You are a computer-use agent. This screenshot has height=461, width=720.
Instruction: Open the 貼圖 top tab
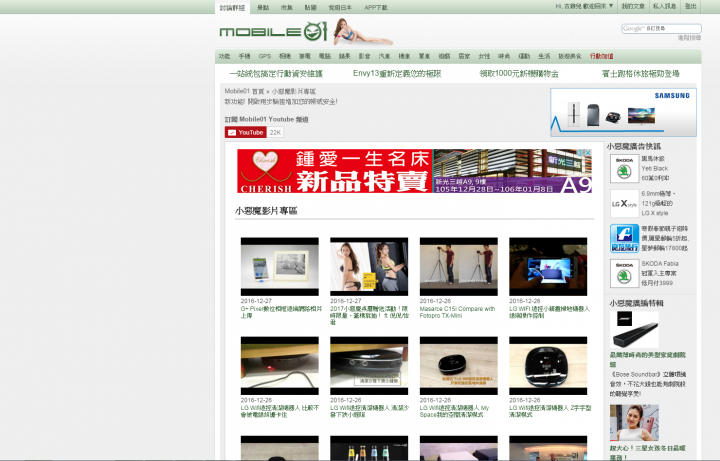click(310, 7)
